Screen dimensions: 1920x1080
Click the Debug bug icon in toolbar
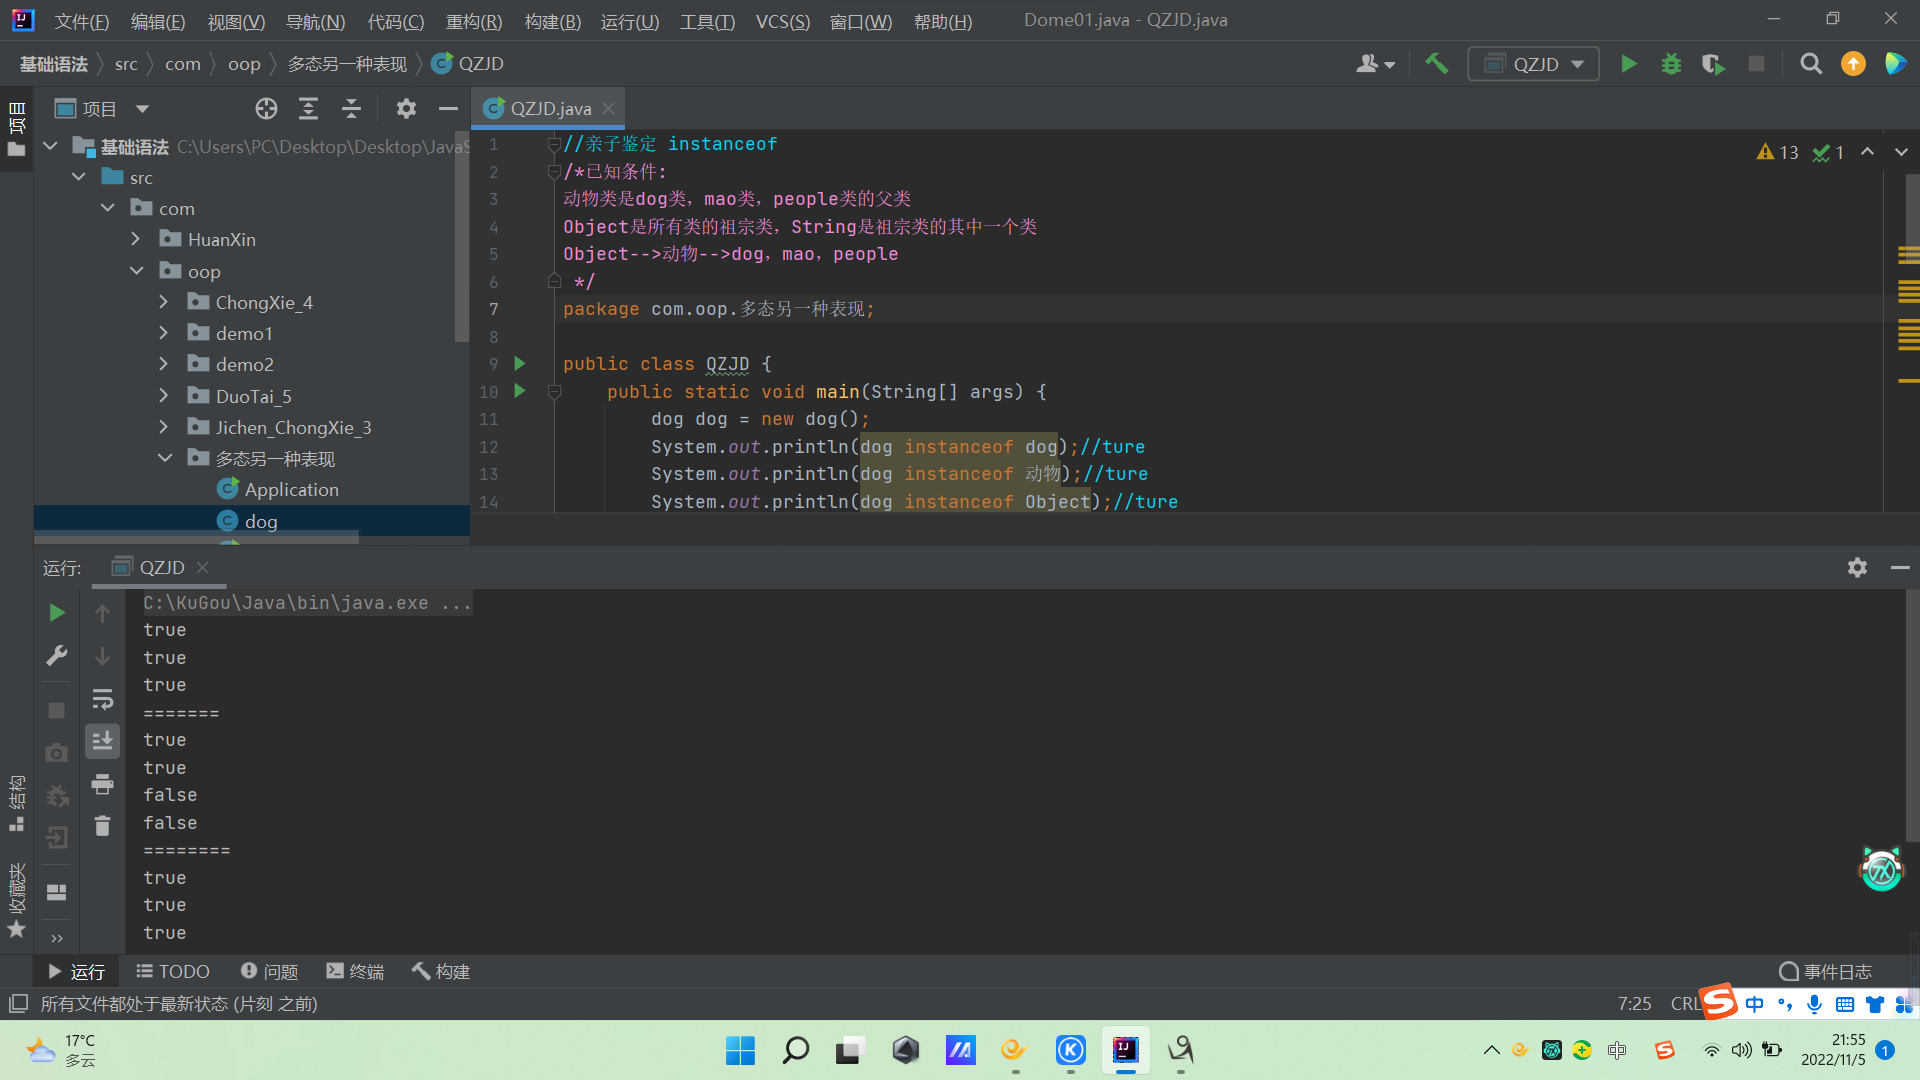(1671, 64)
